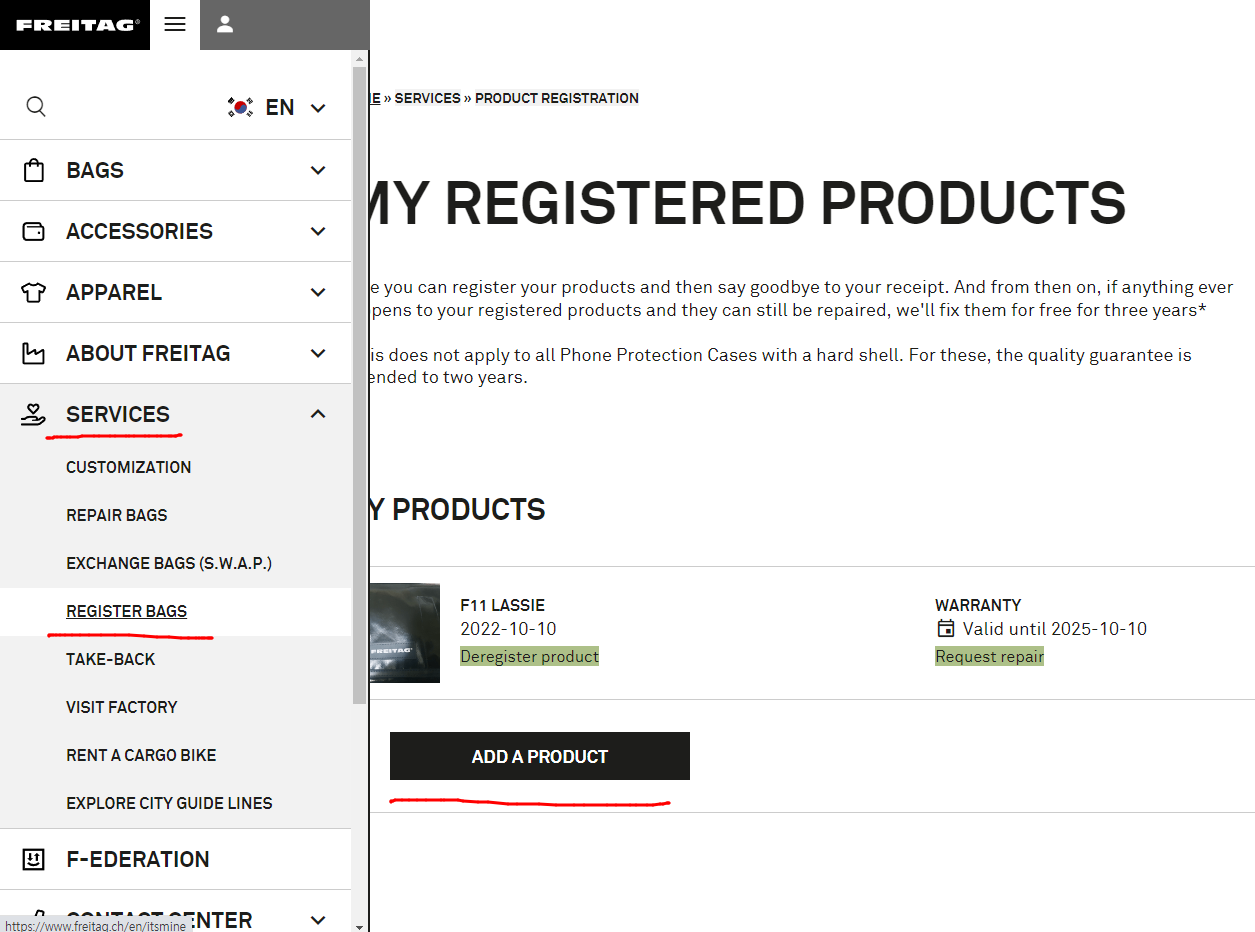Open EXPLORE CITY GUIDE LINES link
Viewport: 1255px width, 932px height.
coord(169,803)
